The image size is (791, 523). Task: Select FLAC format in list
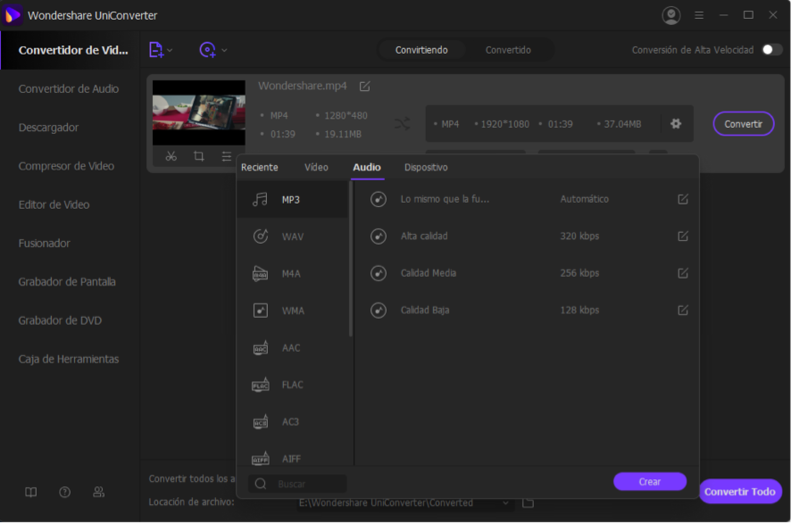pos(293,385)
